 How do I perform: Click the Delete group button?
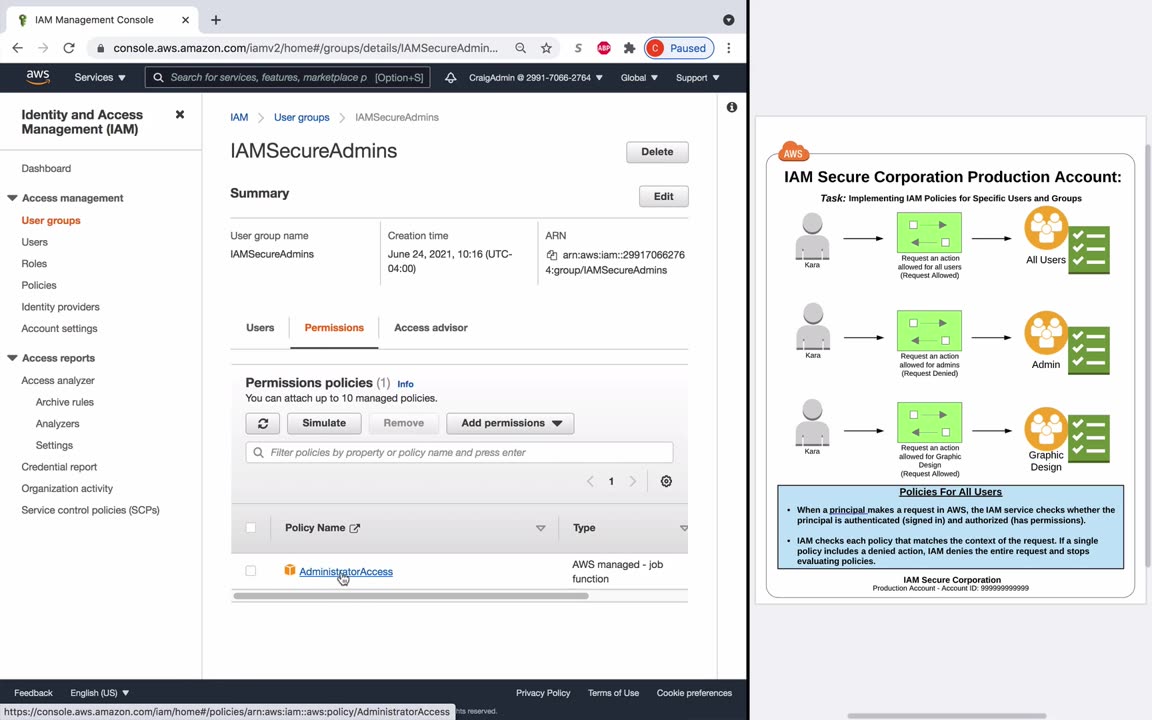point(657,152)
